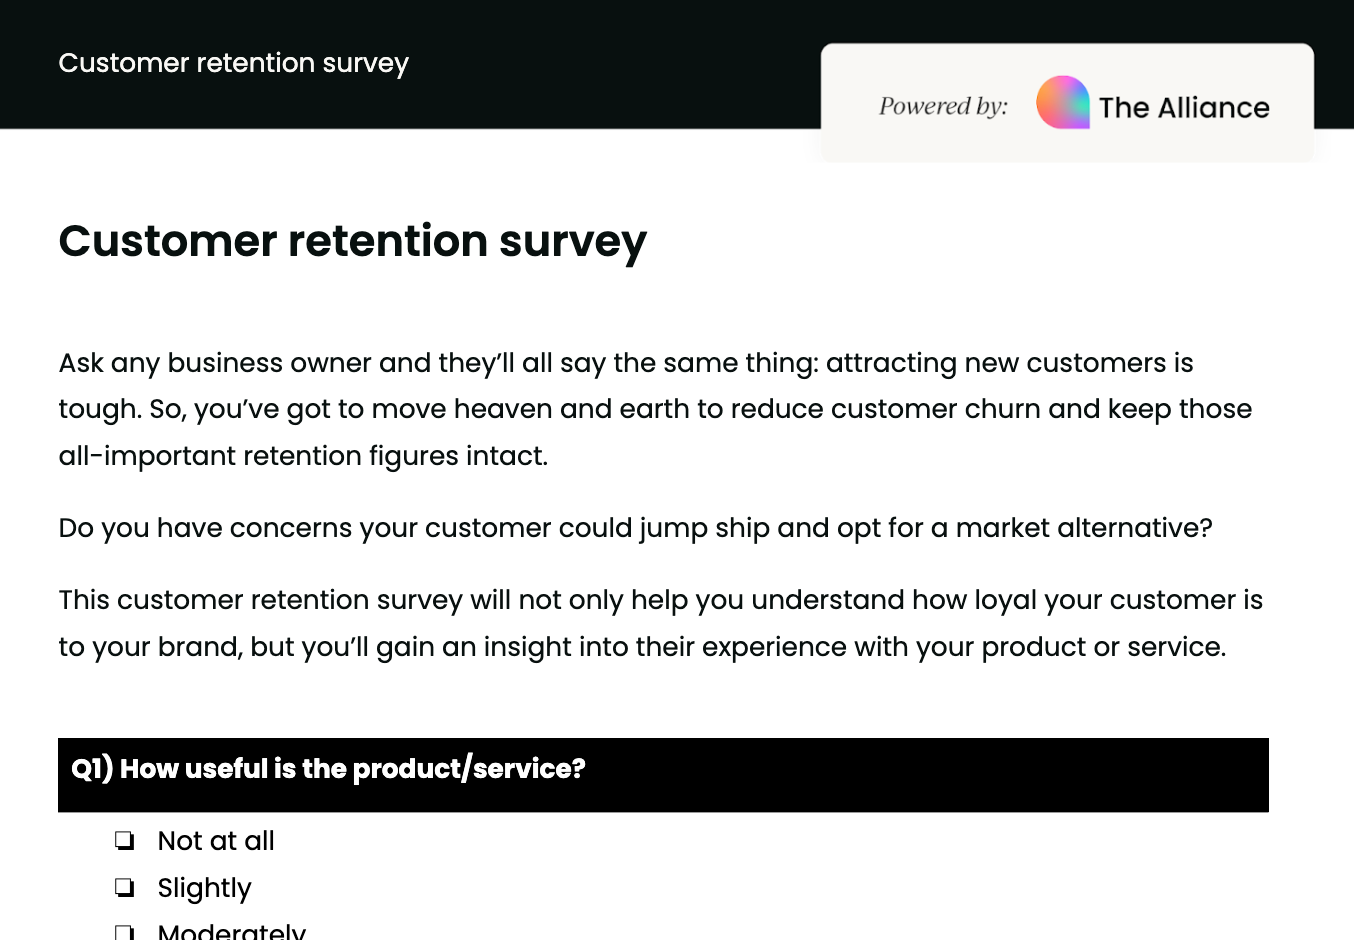The image size is (1354, 940).
Task: Click the header title in the dark bar
Action: click(x=233, y=63)
